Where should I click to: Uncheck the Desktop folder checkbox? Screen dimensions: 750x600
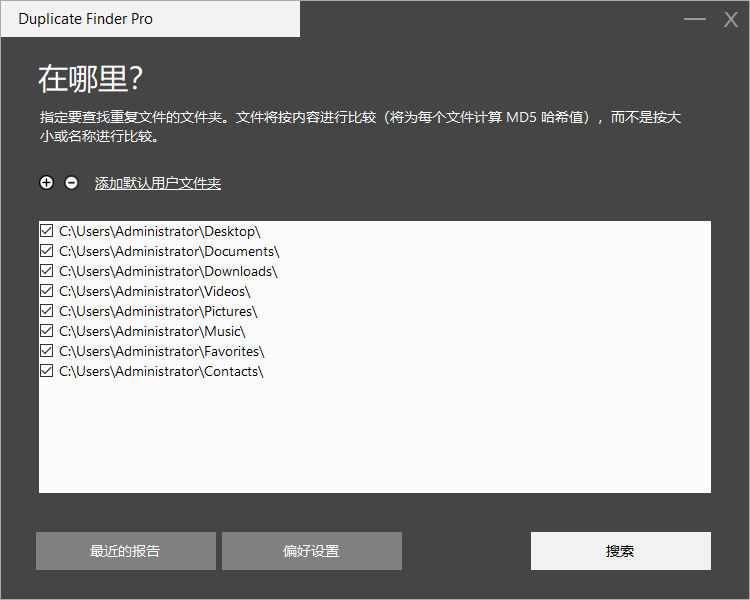click(x=46, y=231)
